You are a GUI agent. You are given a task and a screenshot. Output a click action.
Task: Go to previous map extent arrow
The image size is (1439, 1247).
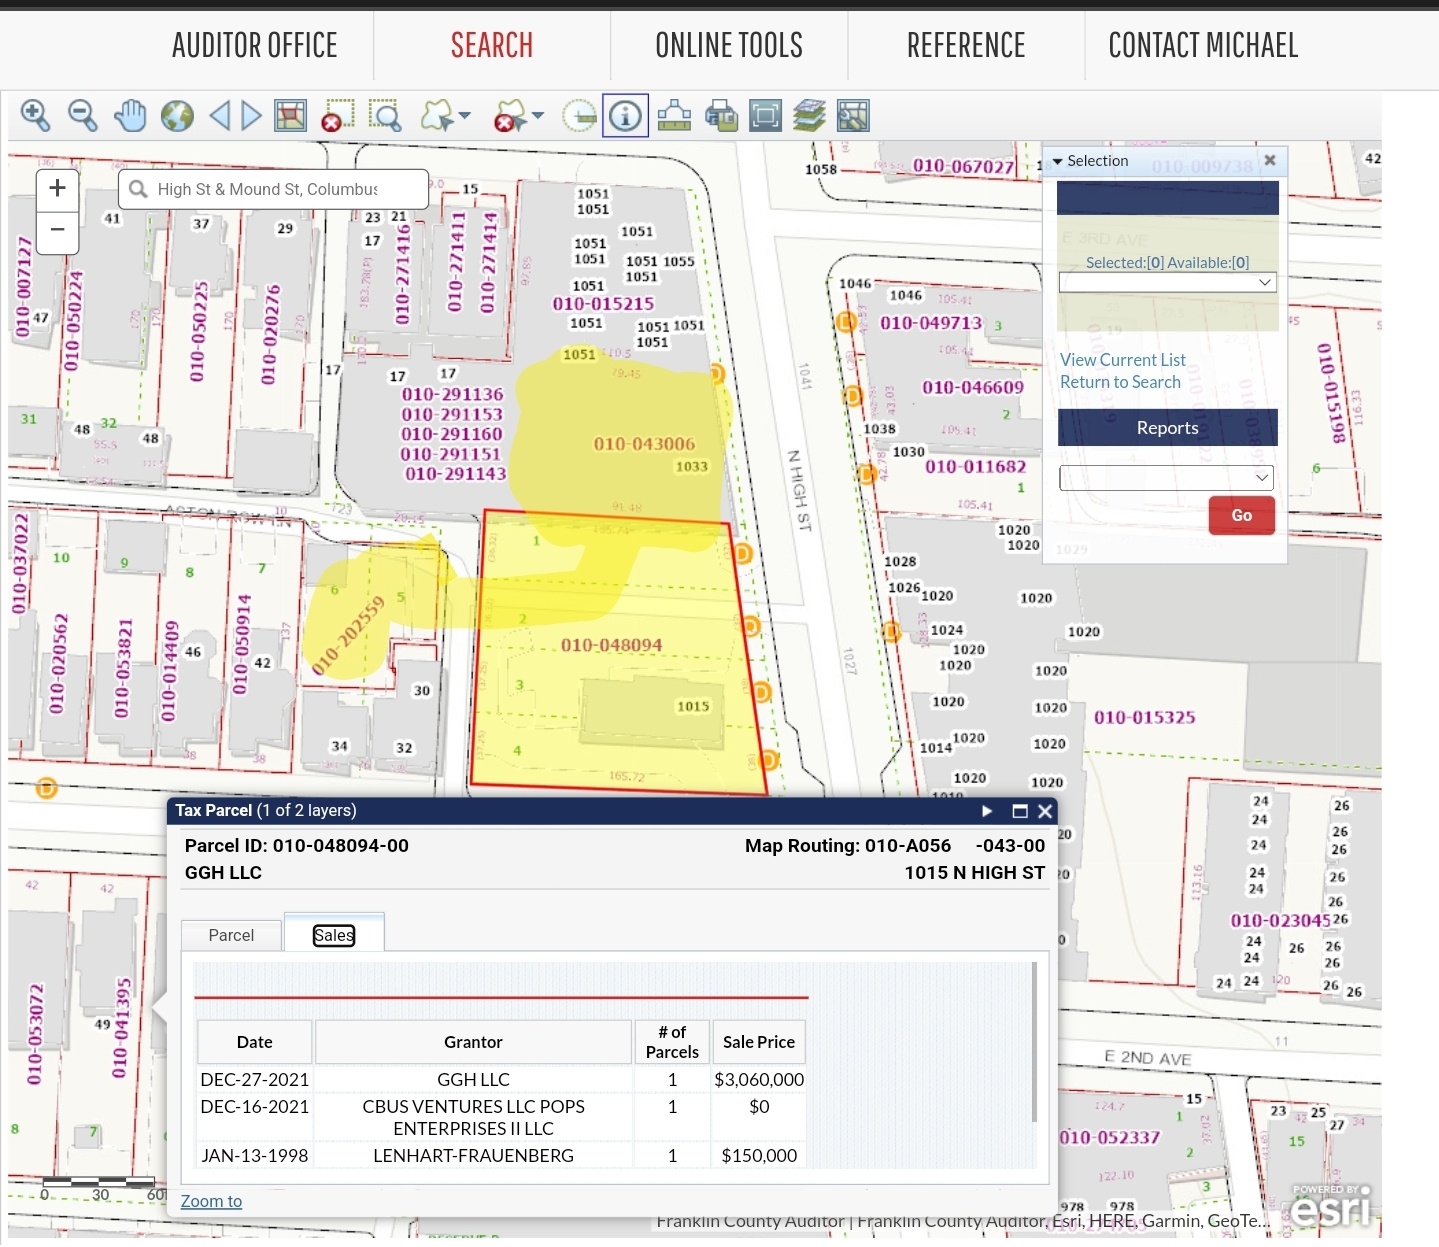tap(219, 116)
